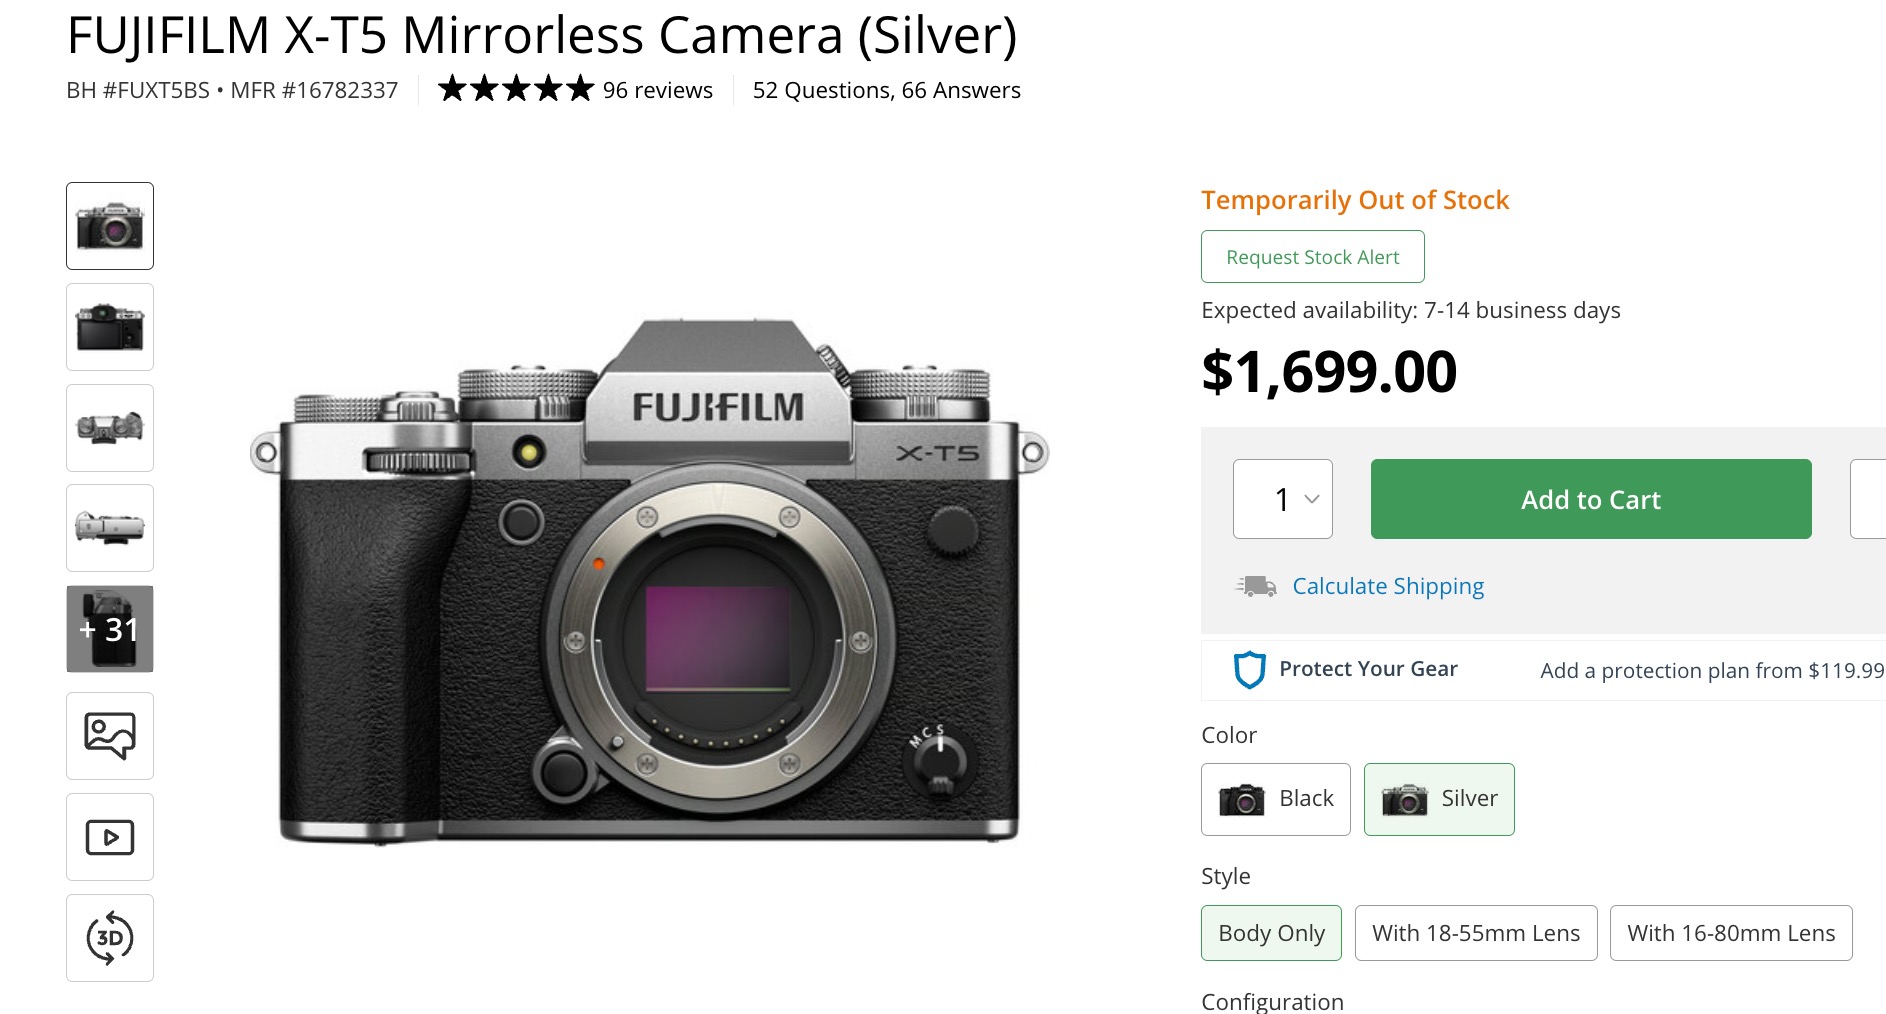This screenshot has width=1886, height=1014.
Task: Click the five-star rating stars
Action: 516,89
